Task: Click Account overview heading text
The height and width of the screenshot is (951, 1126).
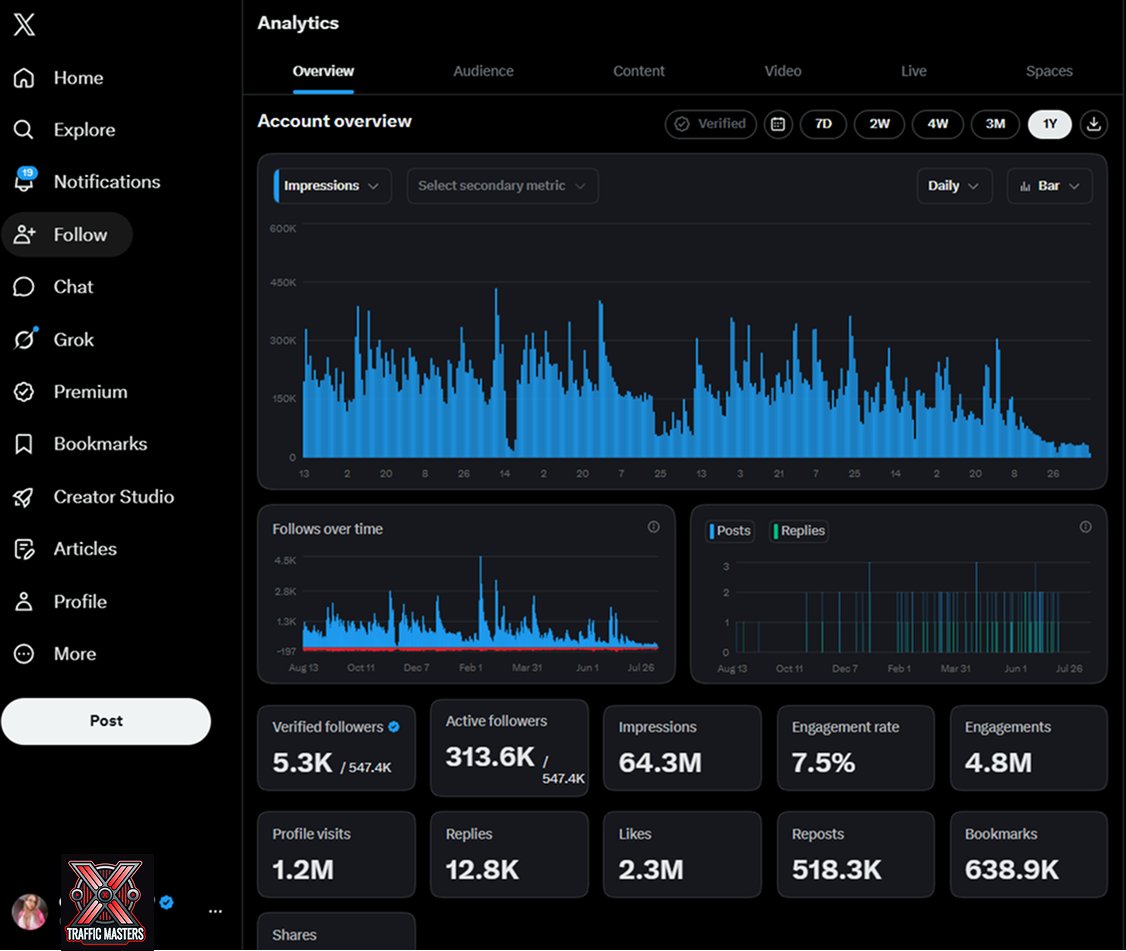Action: (335, 121)
